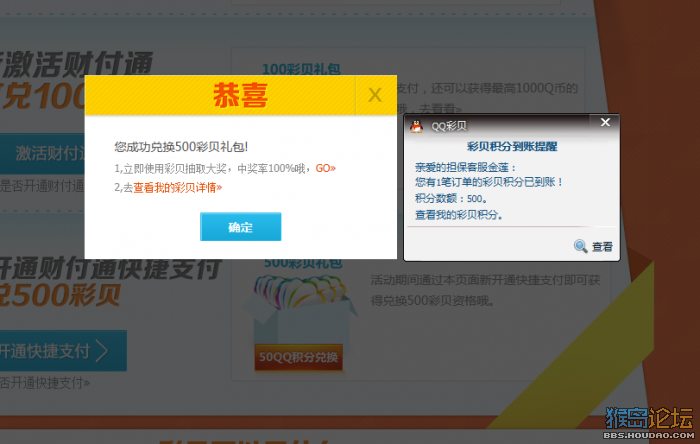Click the dimmed 激活财付通 button

[x=42, y=154]
